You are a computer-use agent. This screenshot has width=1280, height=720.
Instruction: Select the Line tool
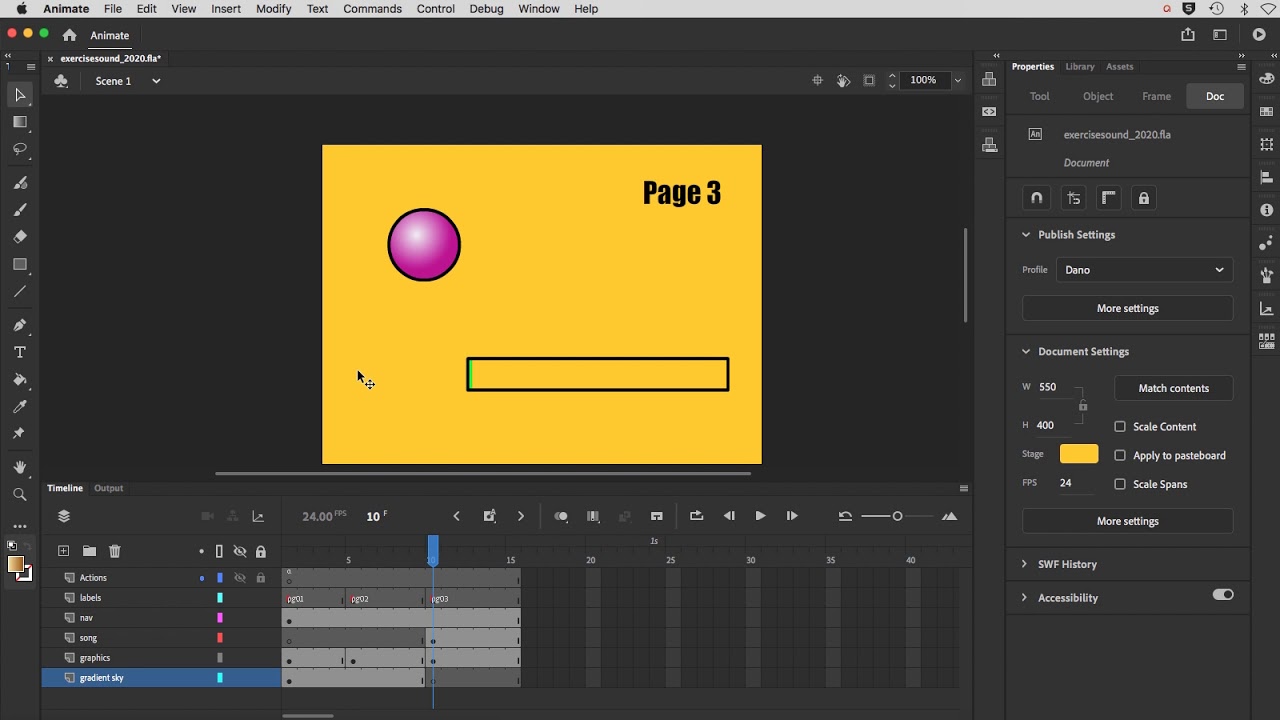20,291
